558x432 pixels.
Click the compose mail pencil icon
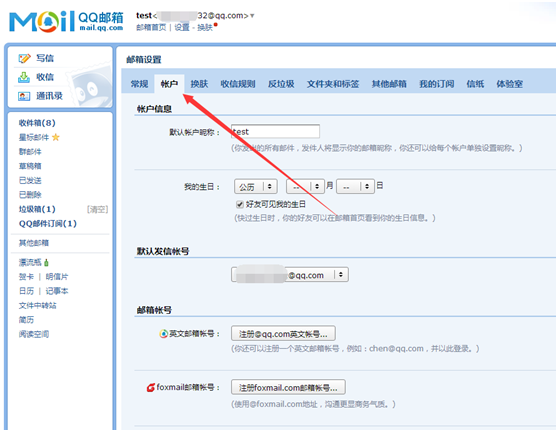tap(24, 58)
